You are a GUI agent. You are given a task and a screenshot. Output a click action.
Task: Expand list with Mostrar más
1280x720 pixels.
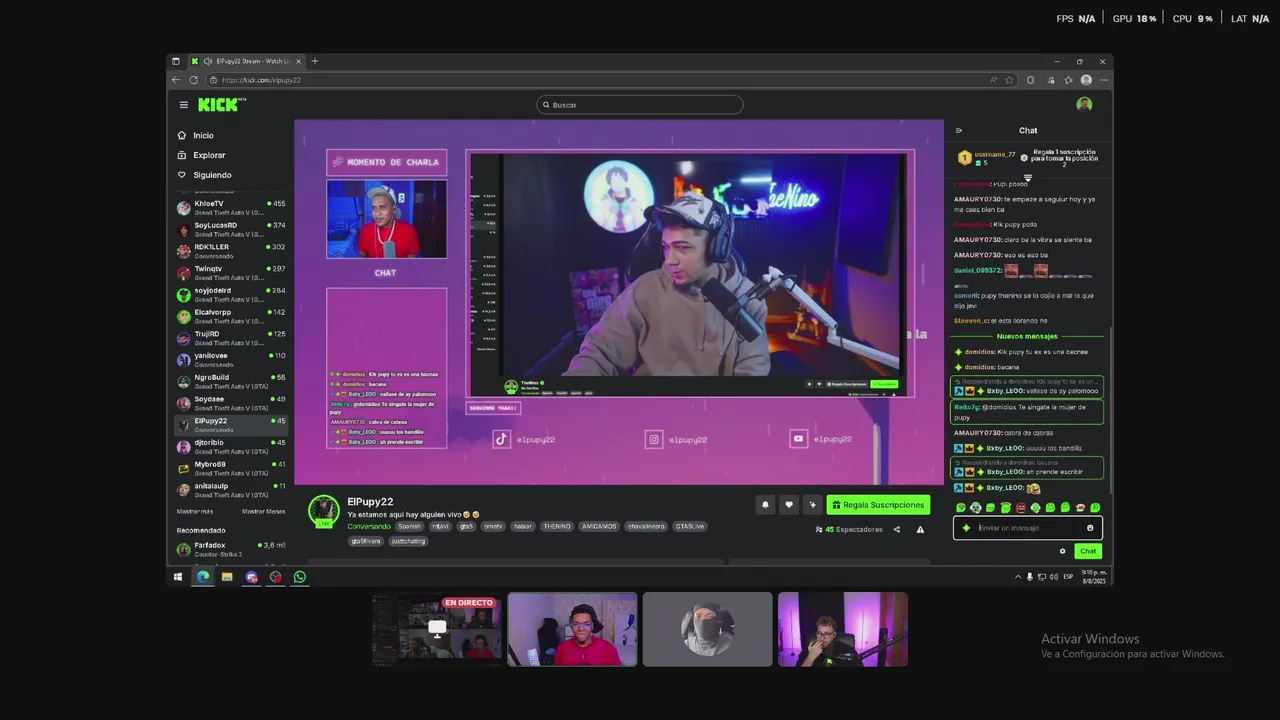click(x=195, y=511)
